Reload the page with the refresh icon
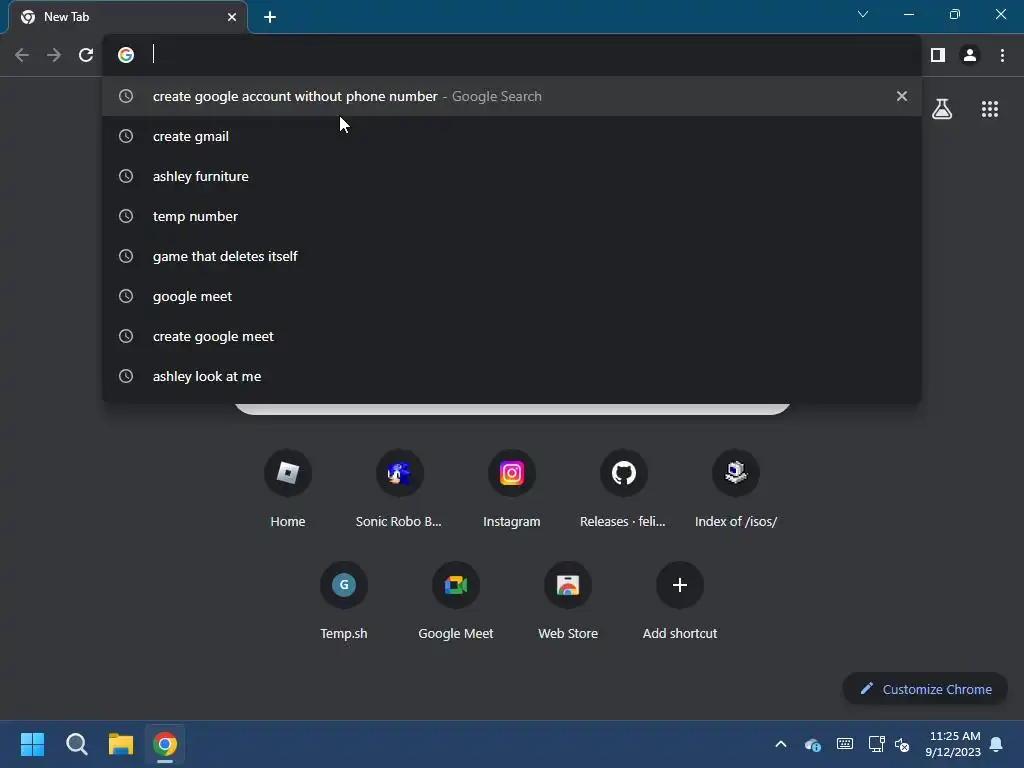 click(86, 55)
